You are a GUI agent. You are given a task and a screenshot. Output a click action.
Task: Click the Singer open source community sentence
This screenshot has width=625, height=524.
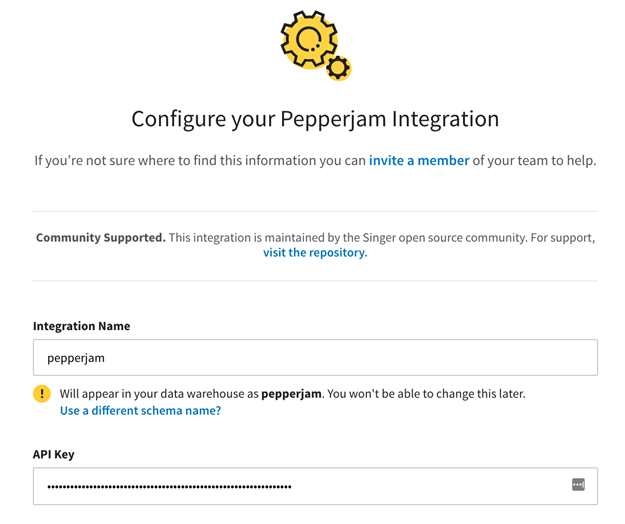click(381, 238)
